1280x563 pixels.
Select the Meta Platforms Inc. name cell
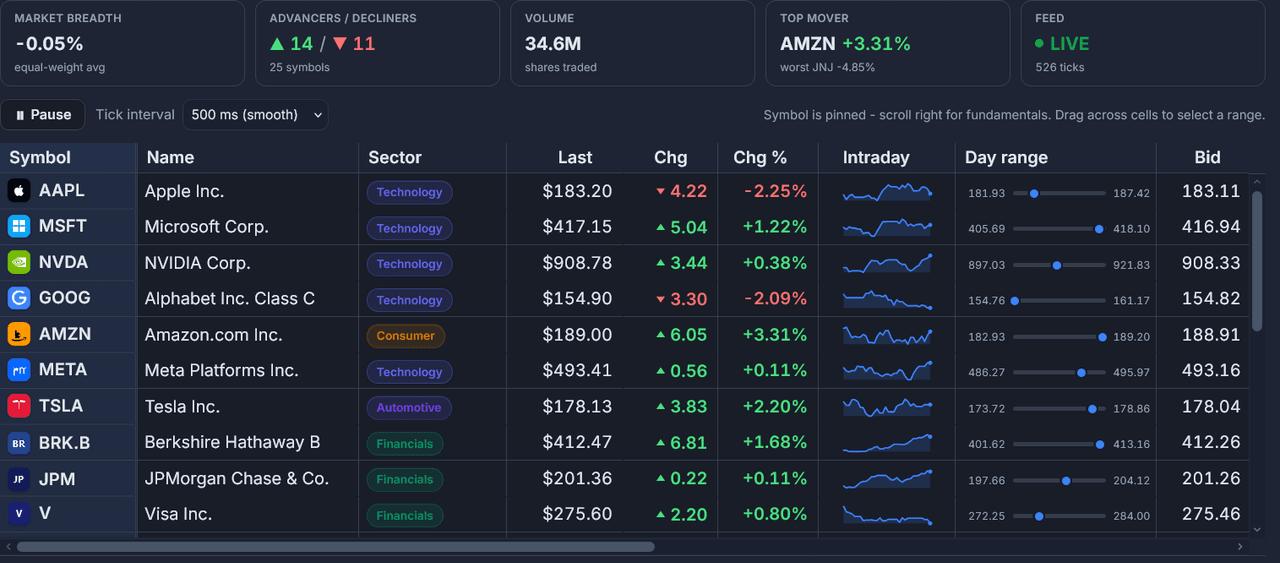pyautogui.click(x=247, y=371)
